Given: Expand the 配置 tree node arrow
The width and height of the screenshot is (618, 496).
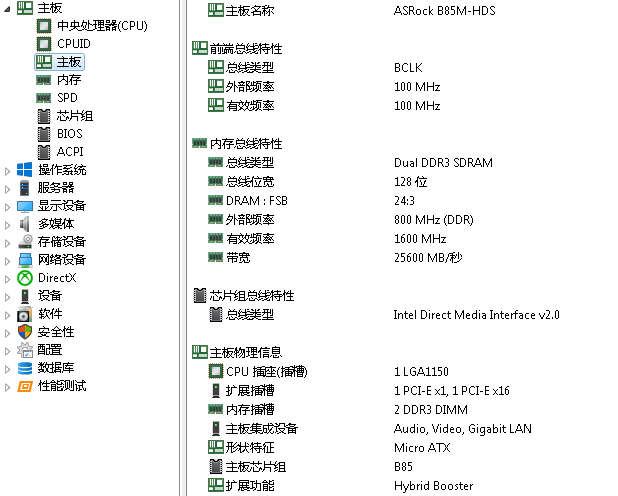Looking at the screenshot, I should point(7,351).
